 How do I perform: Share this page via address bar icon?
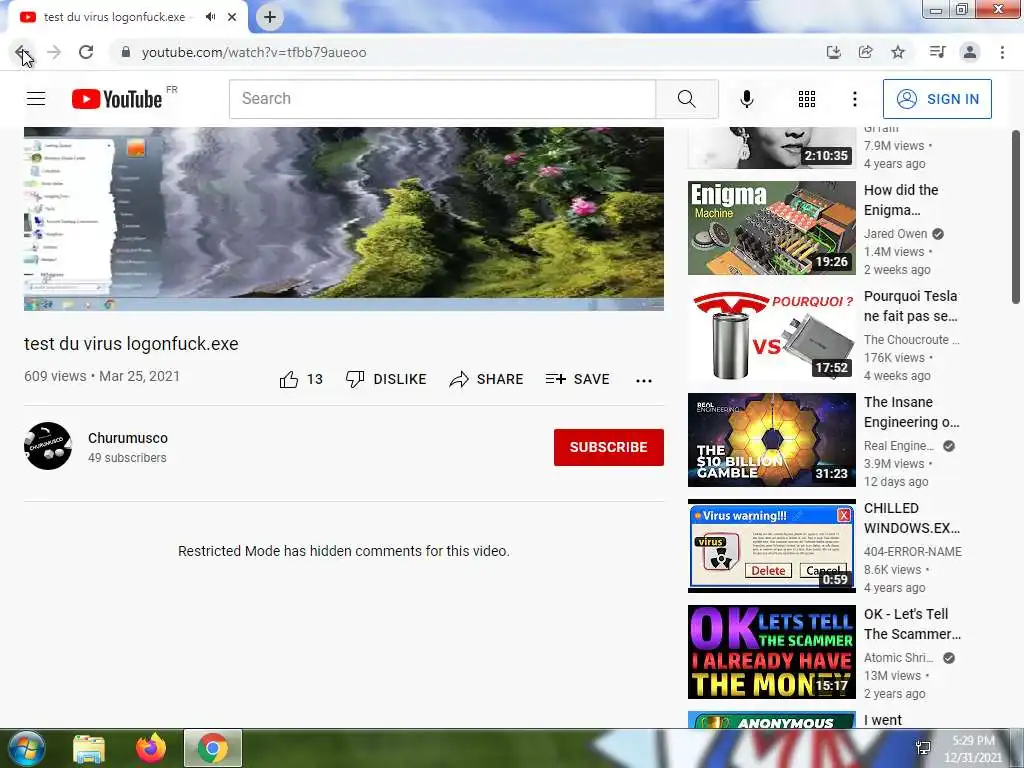pyautogui.click(x=866, y=52)
